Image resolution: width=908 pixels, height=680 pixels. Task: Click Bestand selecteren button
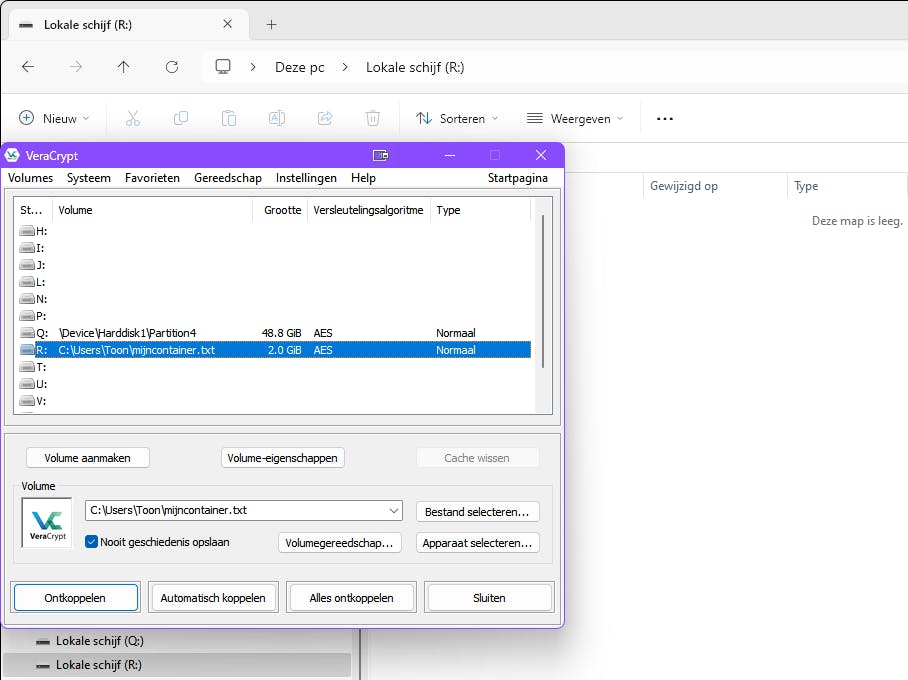(477, 511)
